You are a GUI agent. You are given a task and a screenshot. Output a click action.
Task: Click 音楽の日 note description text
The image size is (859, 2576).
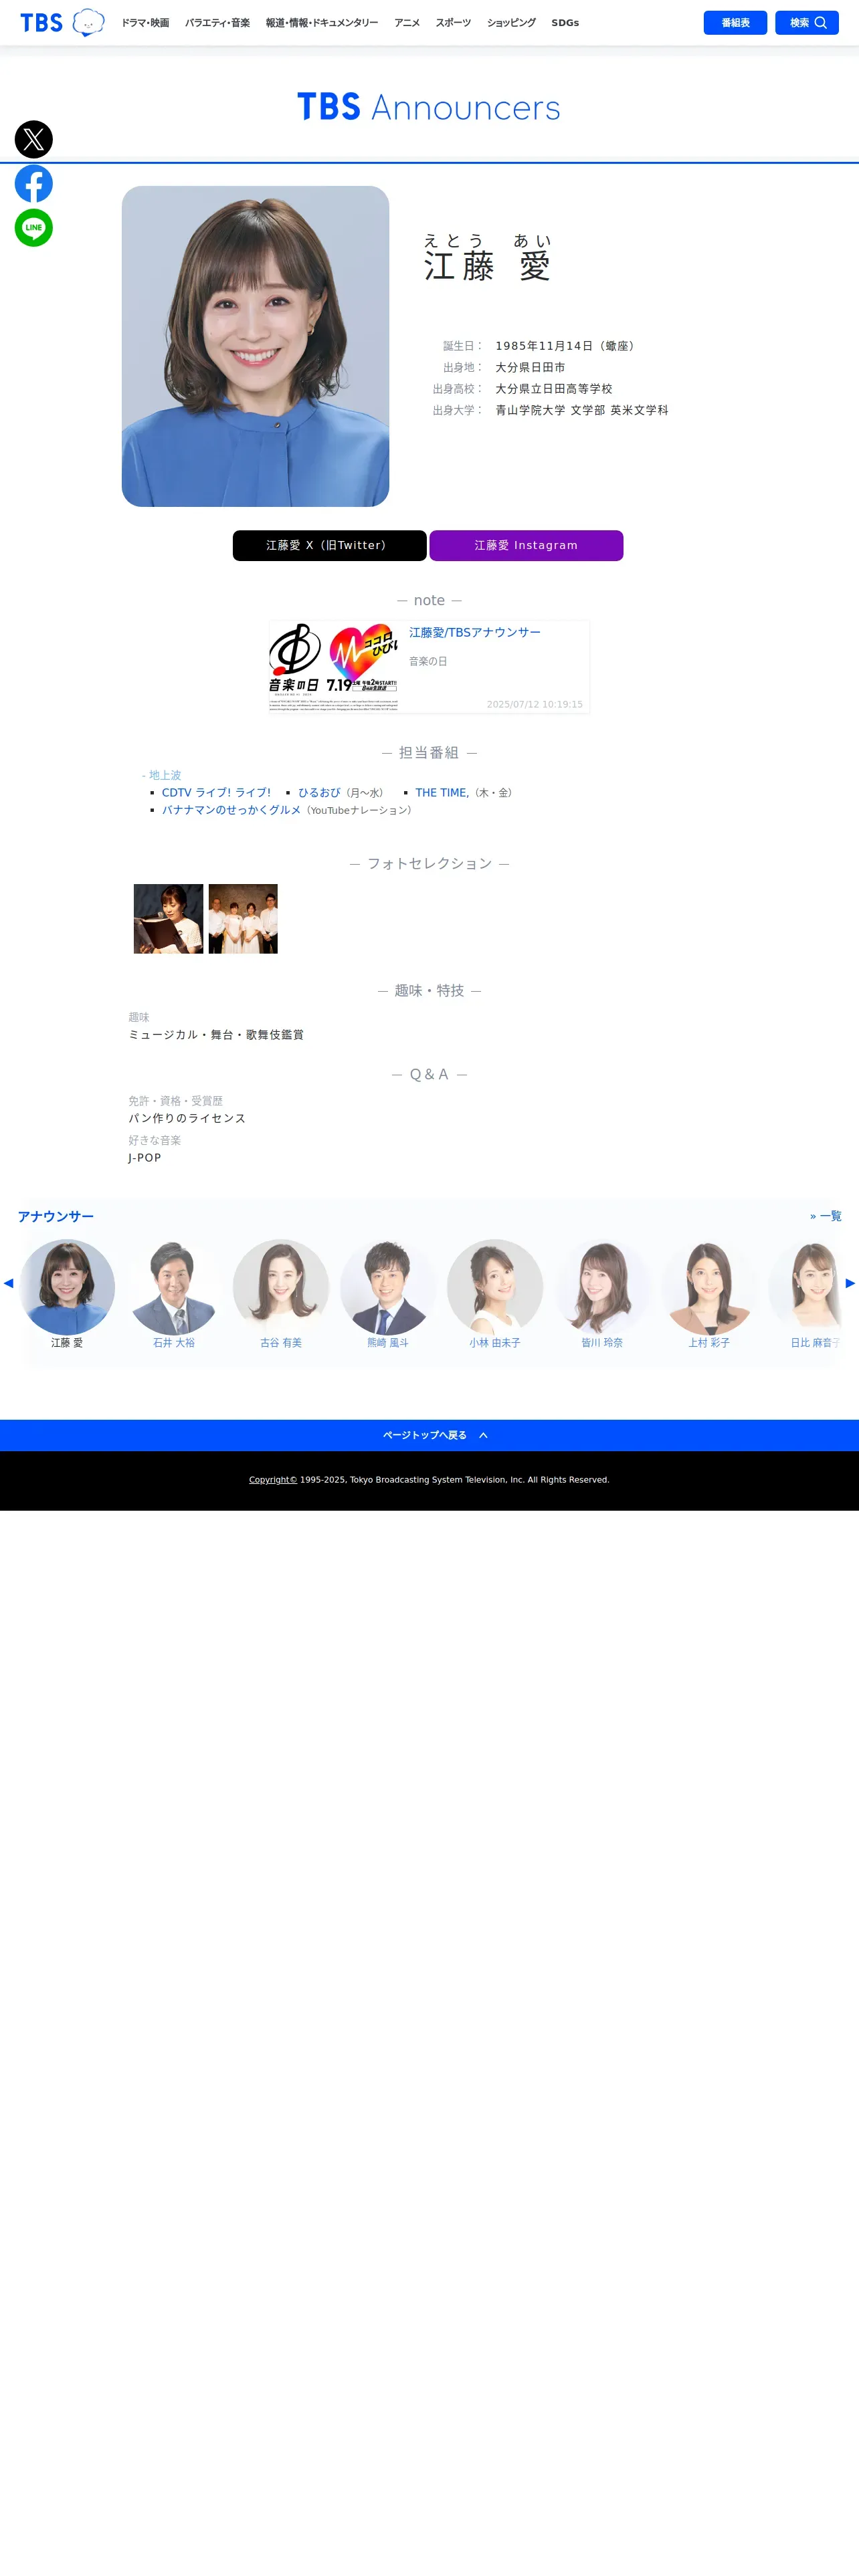428,661
